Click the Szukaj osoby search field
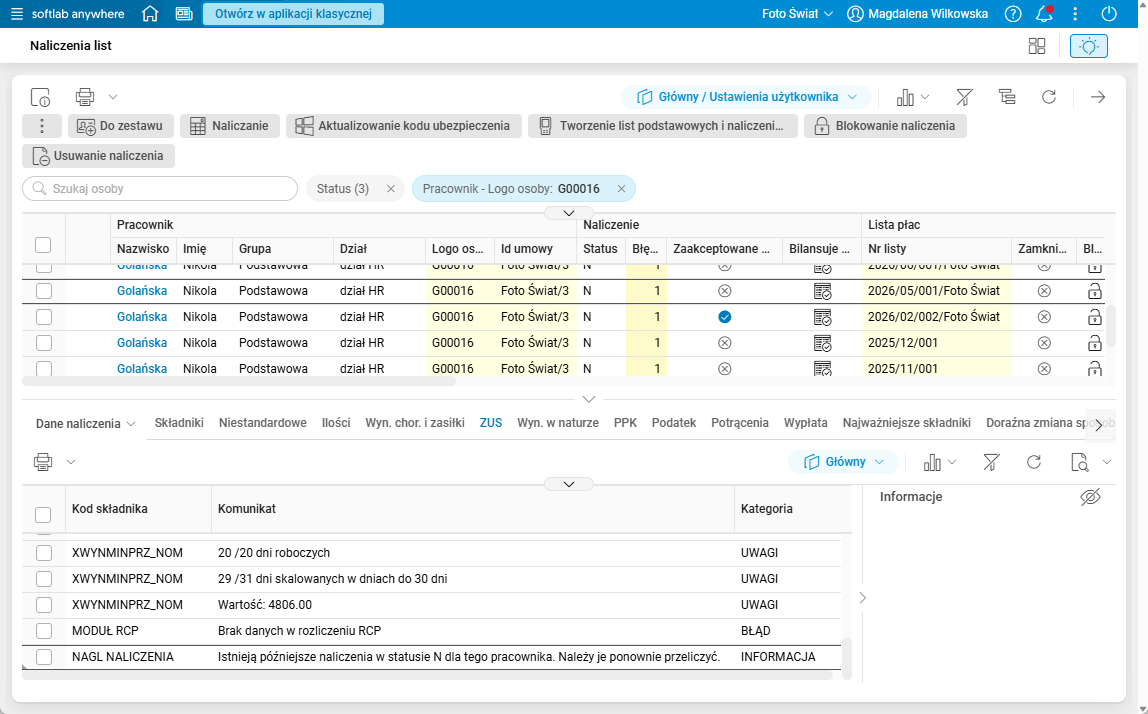This screenshot has height=714, width=1148. tap(160, 189)
